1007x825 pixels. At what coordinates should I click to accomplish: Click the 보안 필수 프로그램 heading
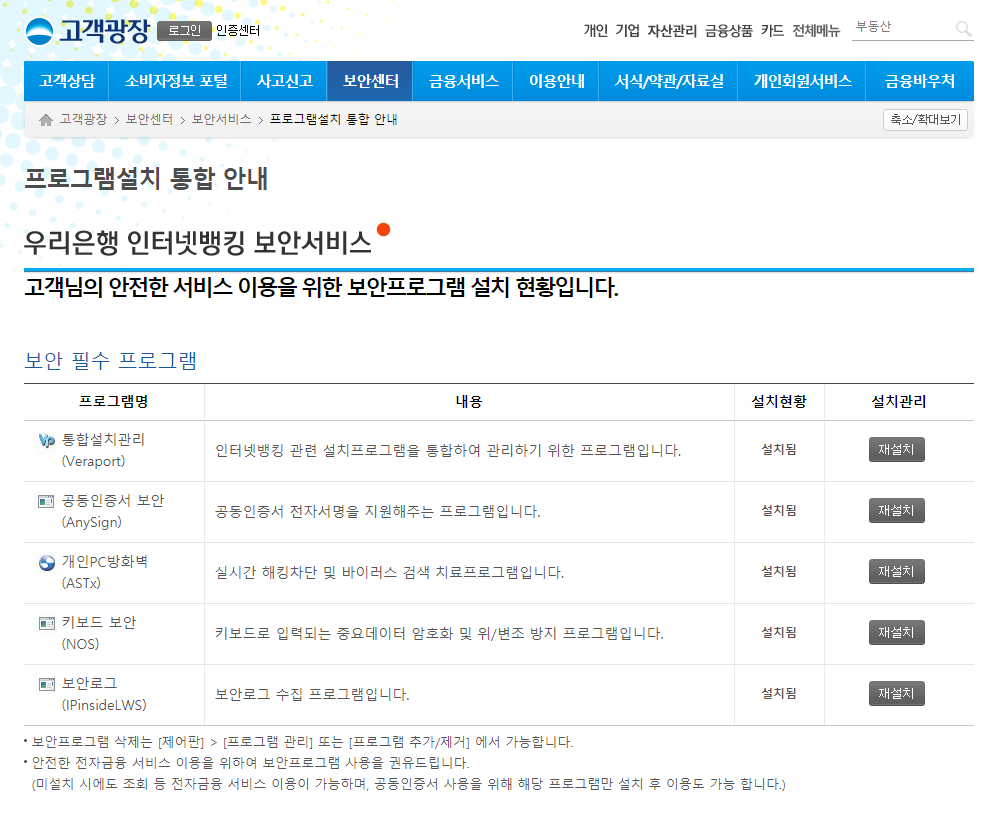pyautogui.click(x=110, y=361)
